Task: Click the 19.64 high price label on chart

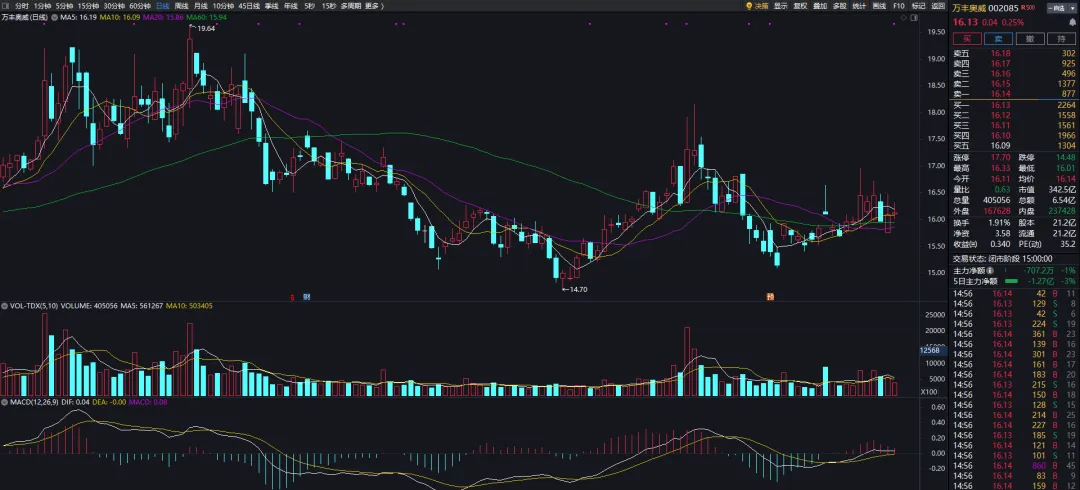Action: coord(205,28)
